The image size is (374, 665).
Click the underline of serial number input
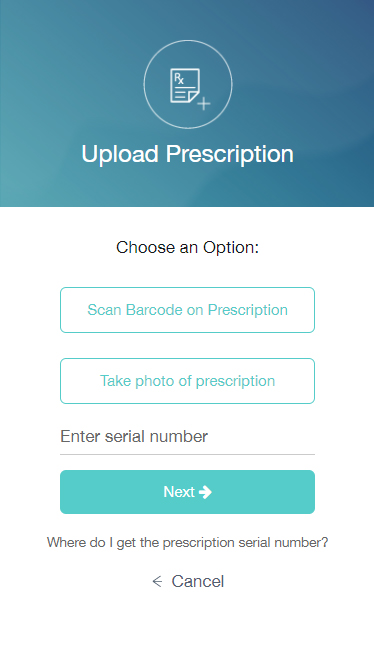(x=187, y=454)
